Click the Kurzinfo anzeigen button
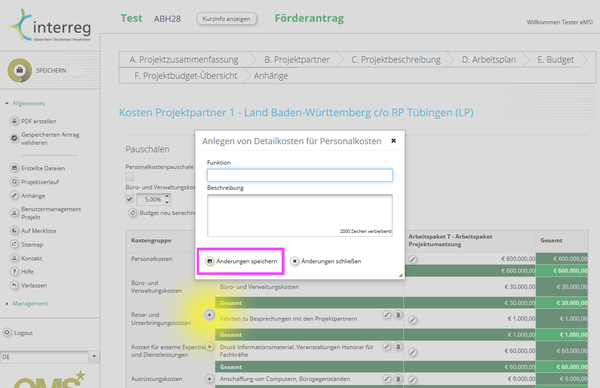Screen dimensions: 600x388 pyautogui.click(x=227, y=19)
